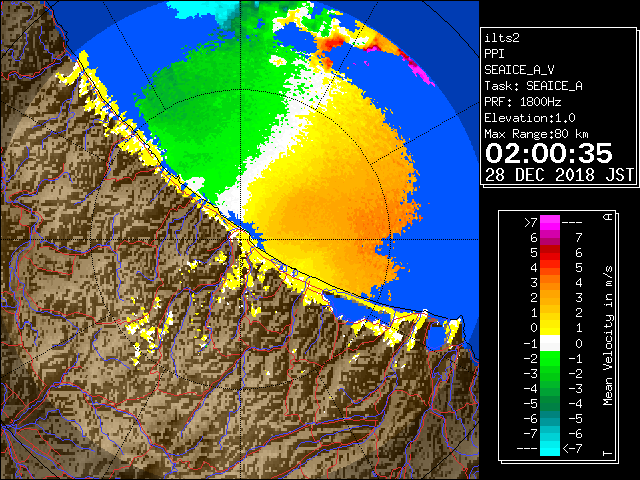640x480 pixels.
Task: Click the 'Task: SEAICE_A' line
Action: coord(533,86)
